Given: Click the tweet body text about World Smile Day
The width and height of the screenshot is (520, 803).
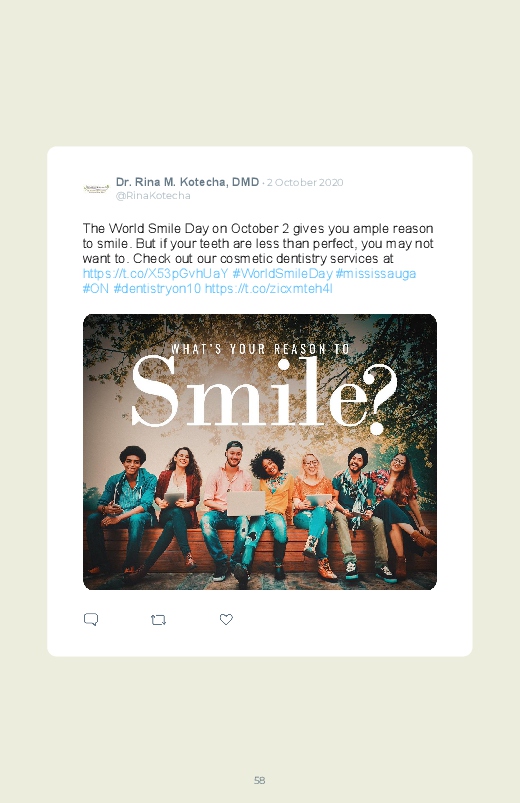Looking at the screenshot, I should point(258,243).
